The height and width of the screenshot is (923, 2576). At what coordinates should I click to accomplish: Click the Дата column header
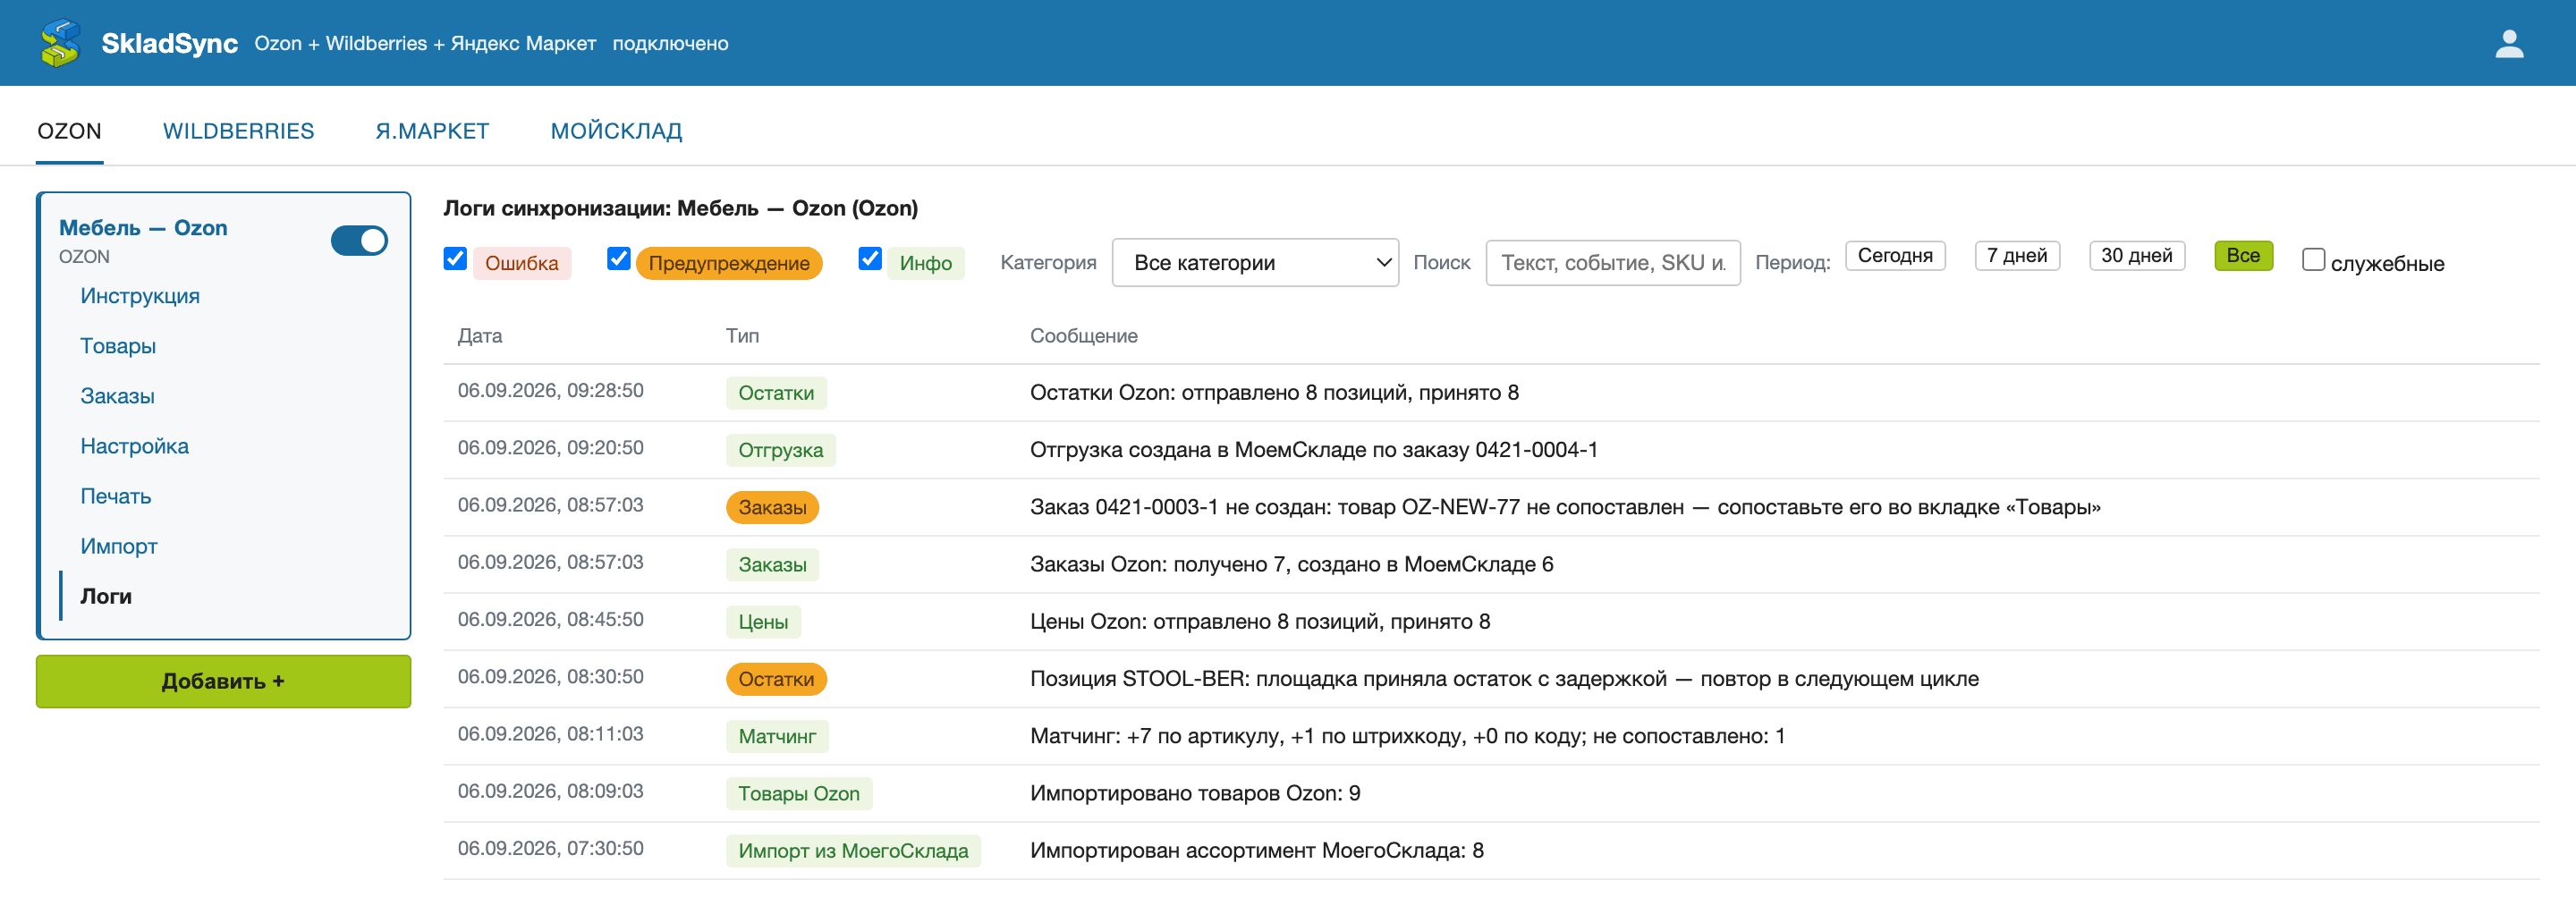pos(480,336)
